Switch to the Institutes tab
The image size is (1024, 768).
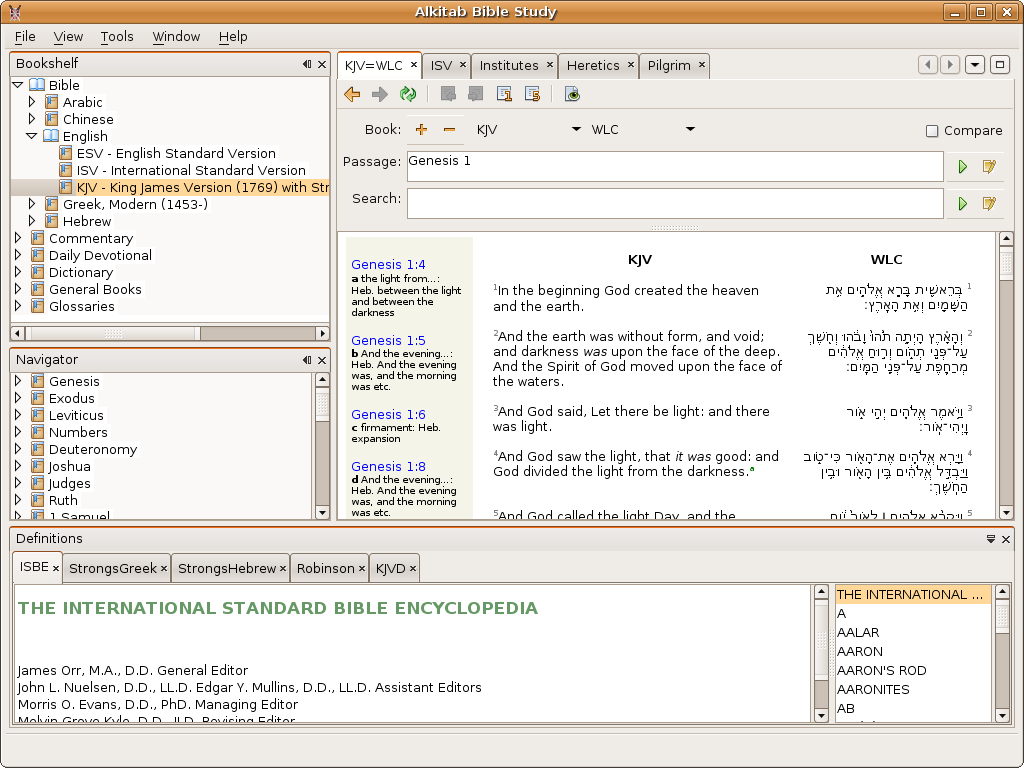(x=508, y=65)
